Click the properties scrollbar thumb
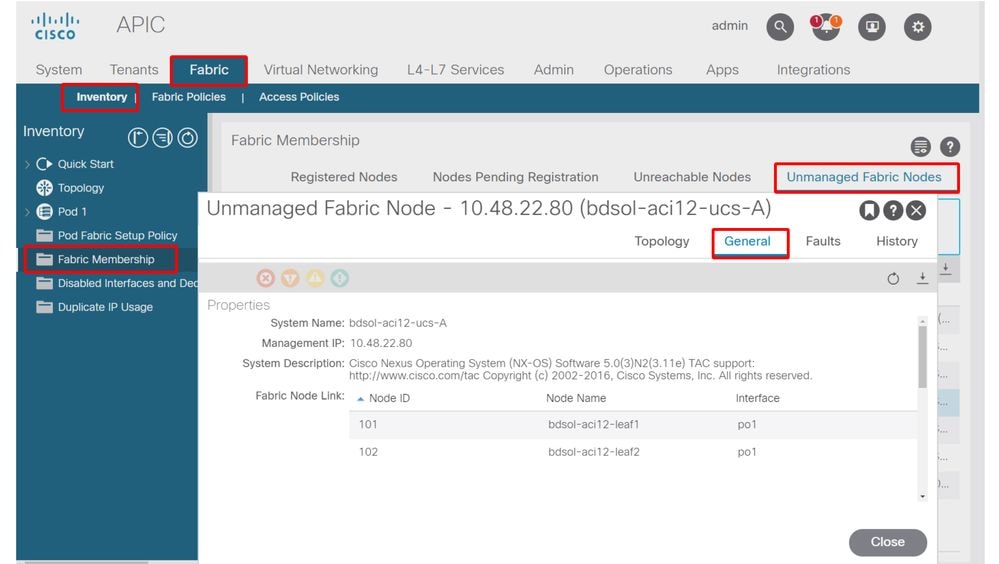This screenshot has height=564, width=999. coord(923,357)
